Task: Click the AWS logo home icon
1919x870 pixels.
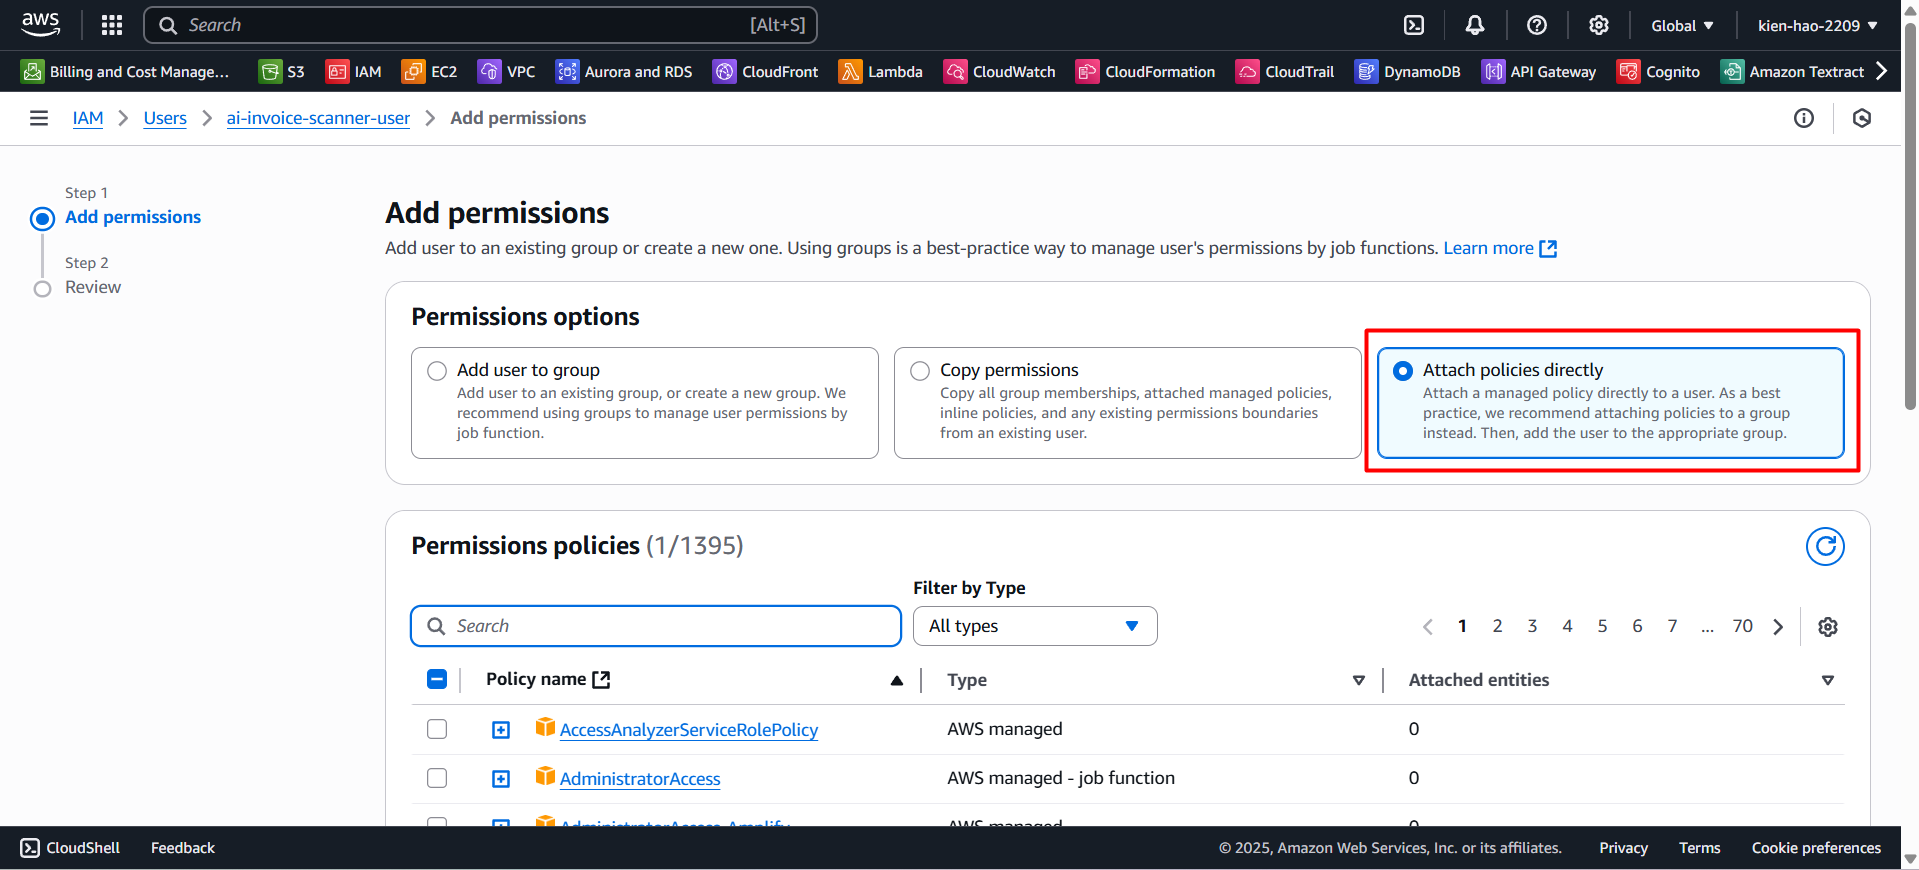Action: tap(40, 24)
